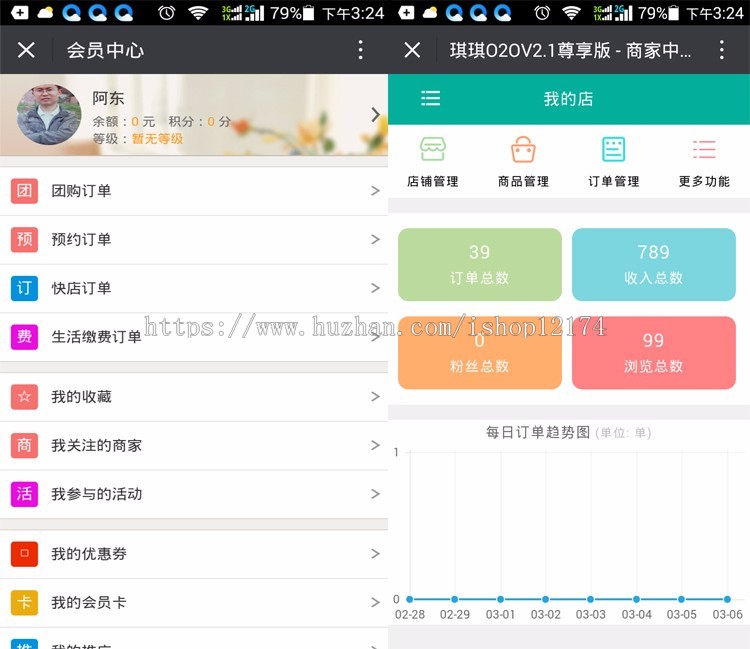Open 我的优惠券 entry
The image size is (750, 649).
194,554
